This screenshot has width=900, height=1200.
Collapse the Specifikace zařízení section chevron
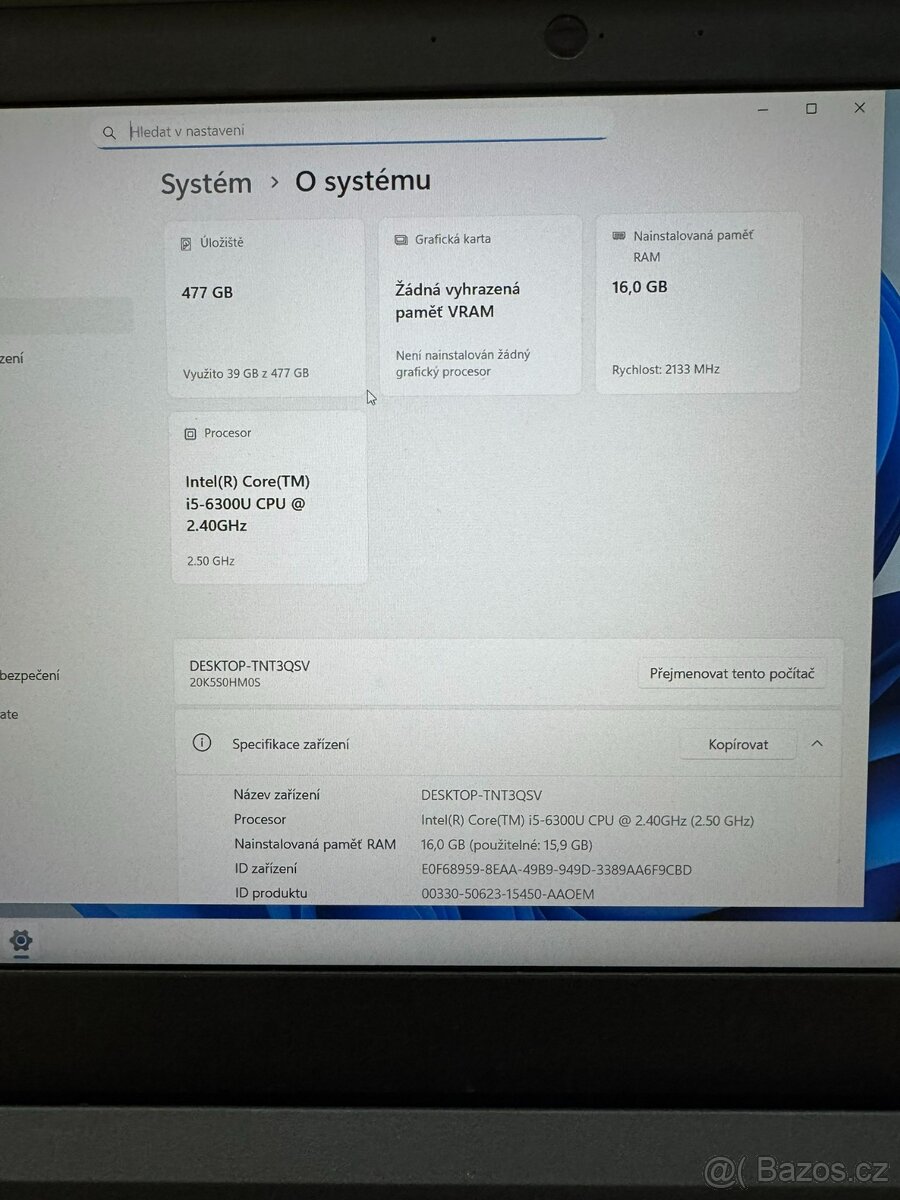817,743
